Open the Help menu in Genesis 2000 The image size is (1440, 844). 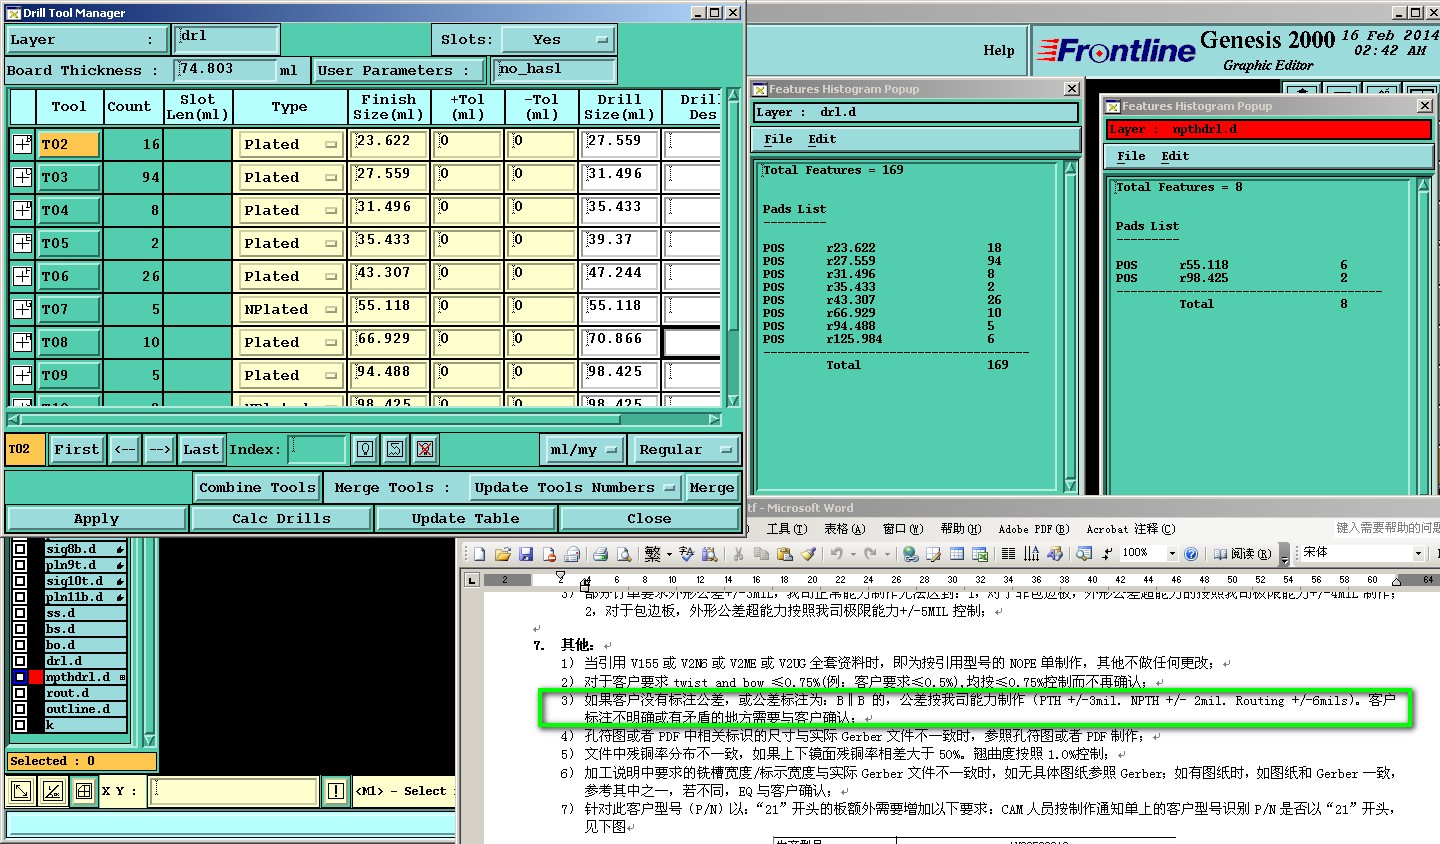998,51
